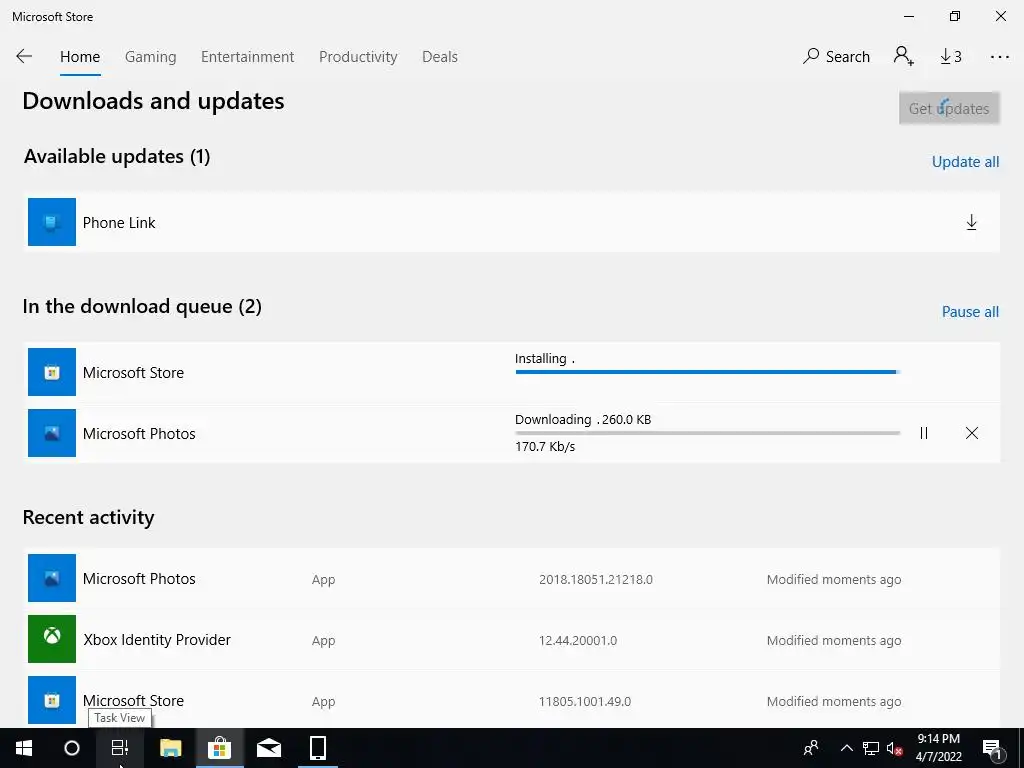Open the See more ellipsis menu
Screen dimensions: 1024x768
[999, 57]
